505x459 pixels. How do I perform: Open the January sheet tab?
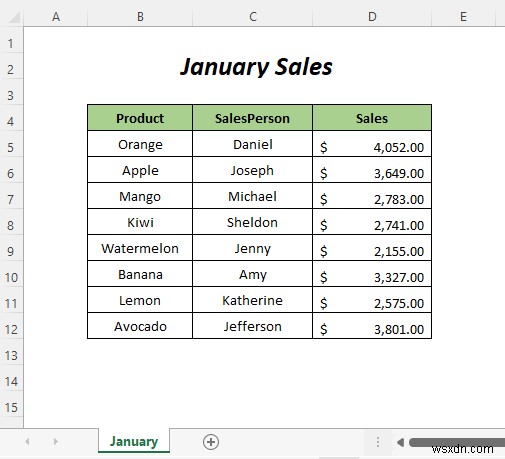(134, 441)
